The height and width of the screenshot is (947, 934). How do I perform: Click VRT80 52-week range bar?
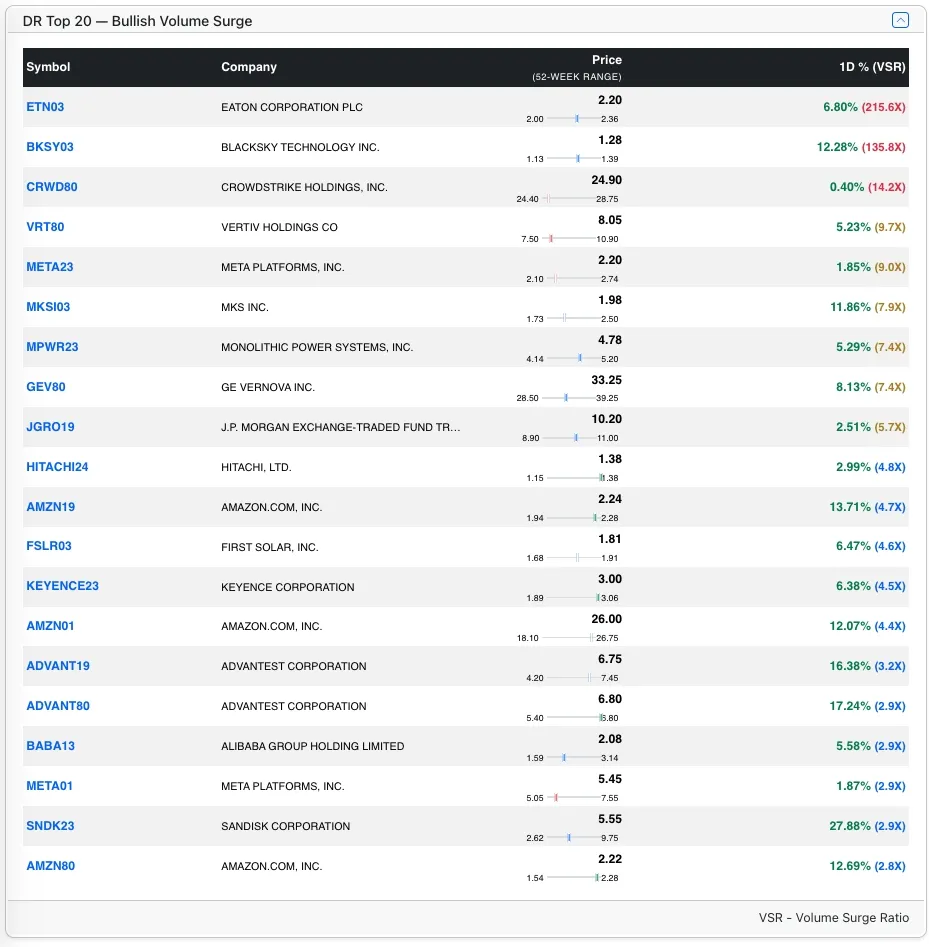(568, 239)
